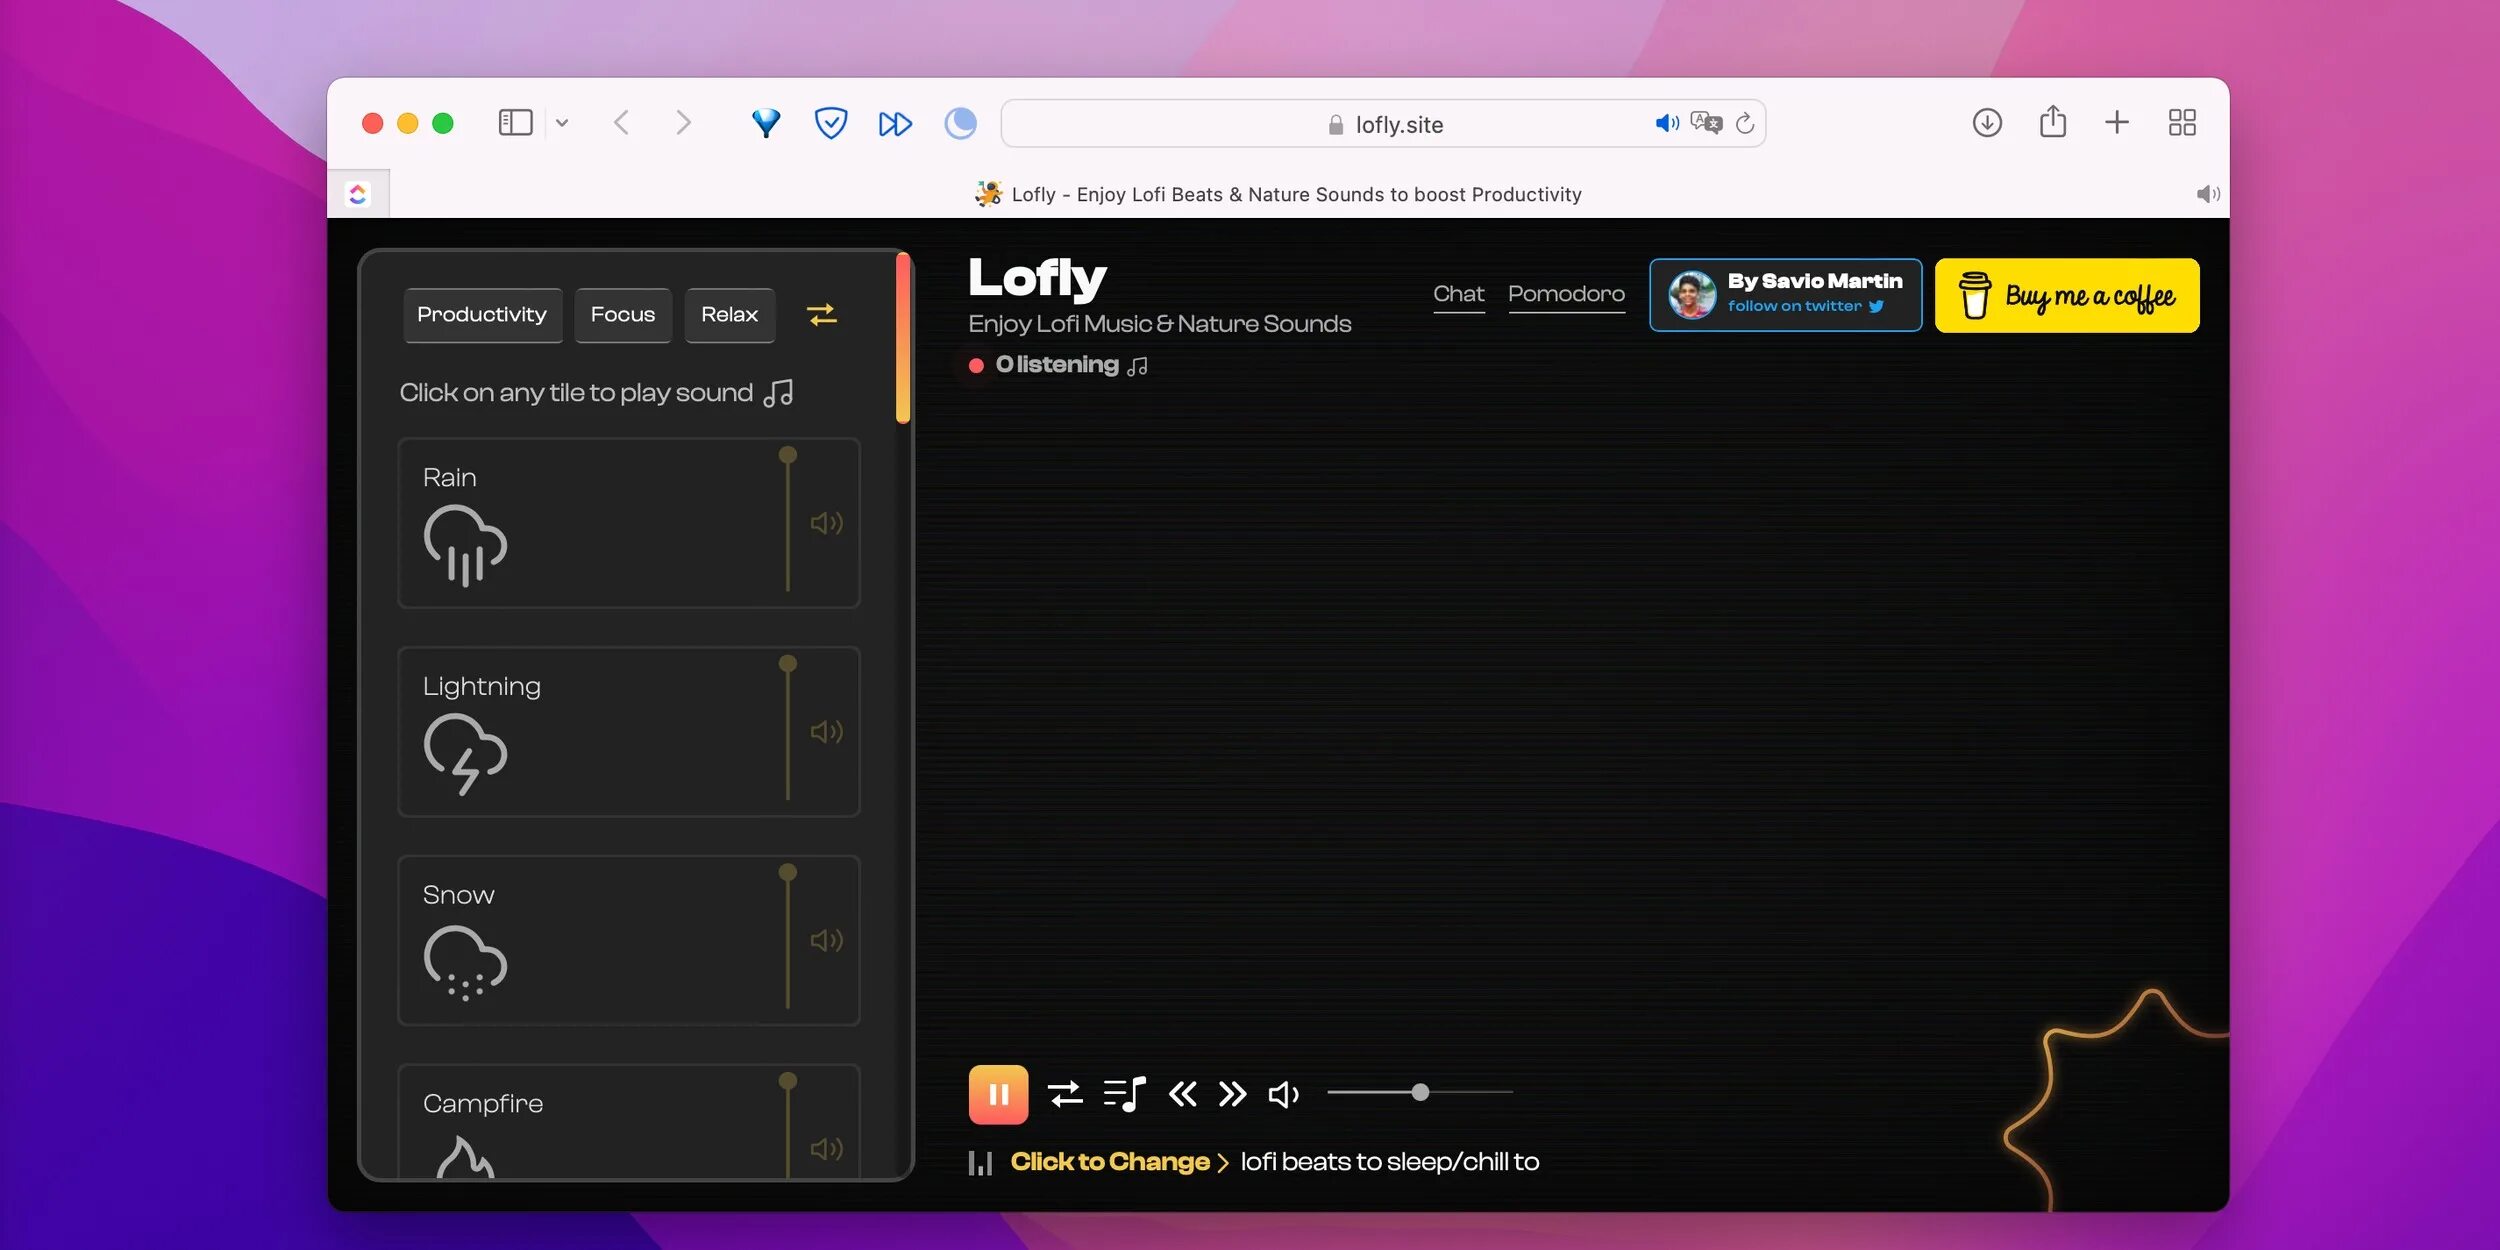This screenshot has height=1250, width=2500.
Task: Shuffle the nature sounds mix
Action: (x=822, y=315)
